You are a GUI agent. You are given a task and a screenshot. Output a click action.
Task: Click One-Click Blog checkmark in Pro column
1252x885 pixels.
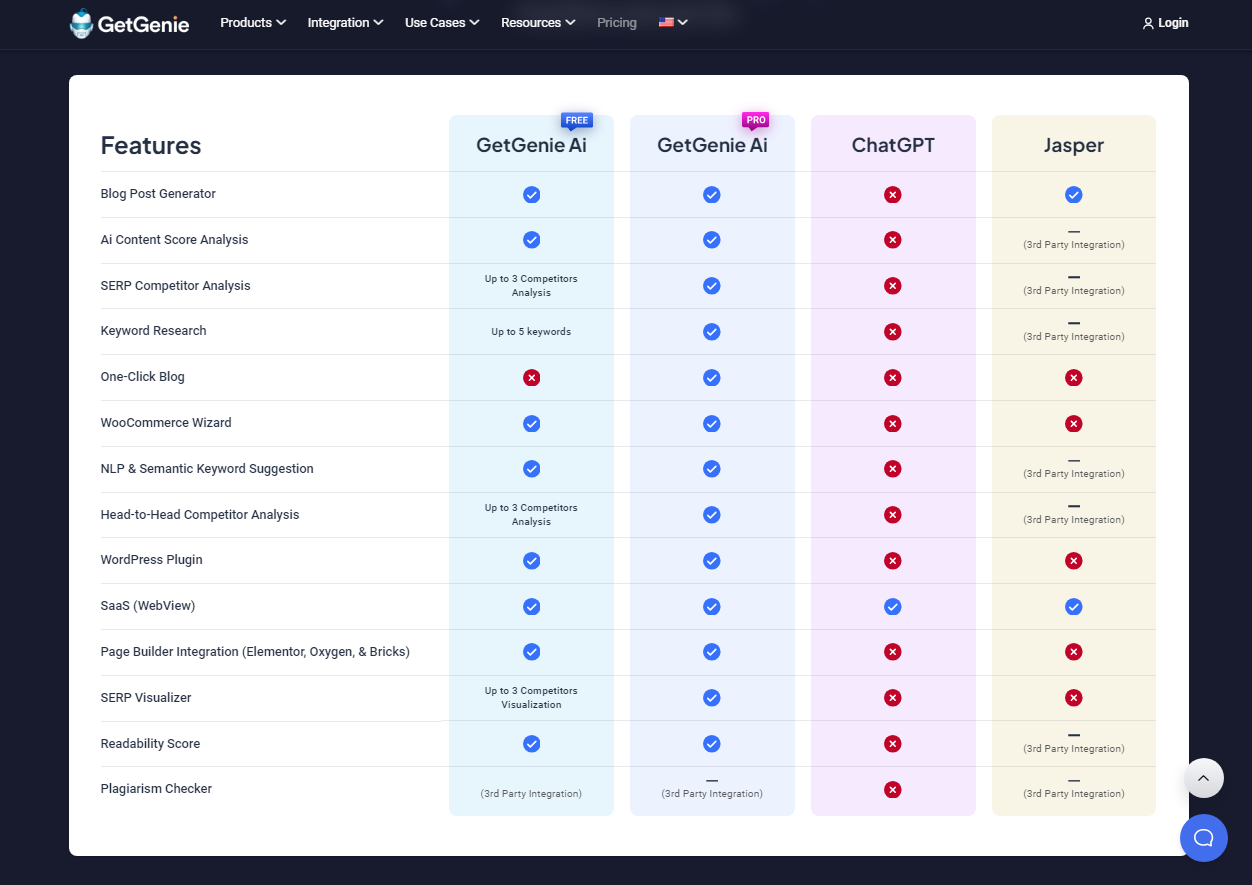point(712,378)
